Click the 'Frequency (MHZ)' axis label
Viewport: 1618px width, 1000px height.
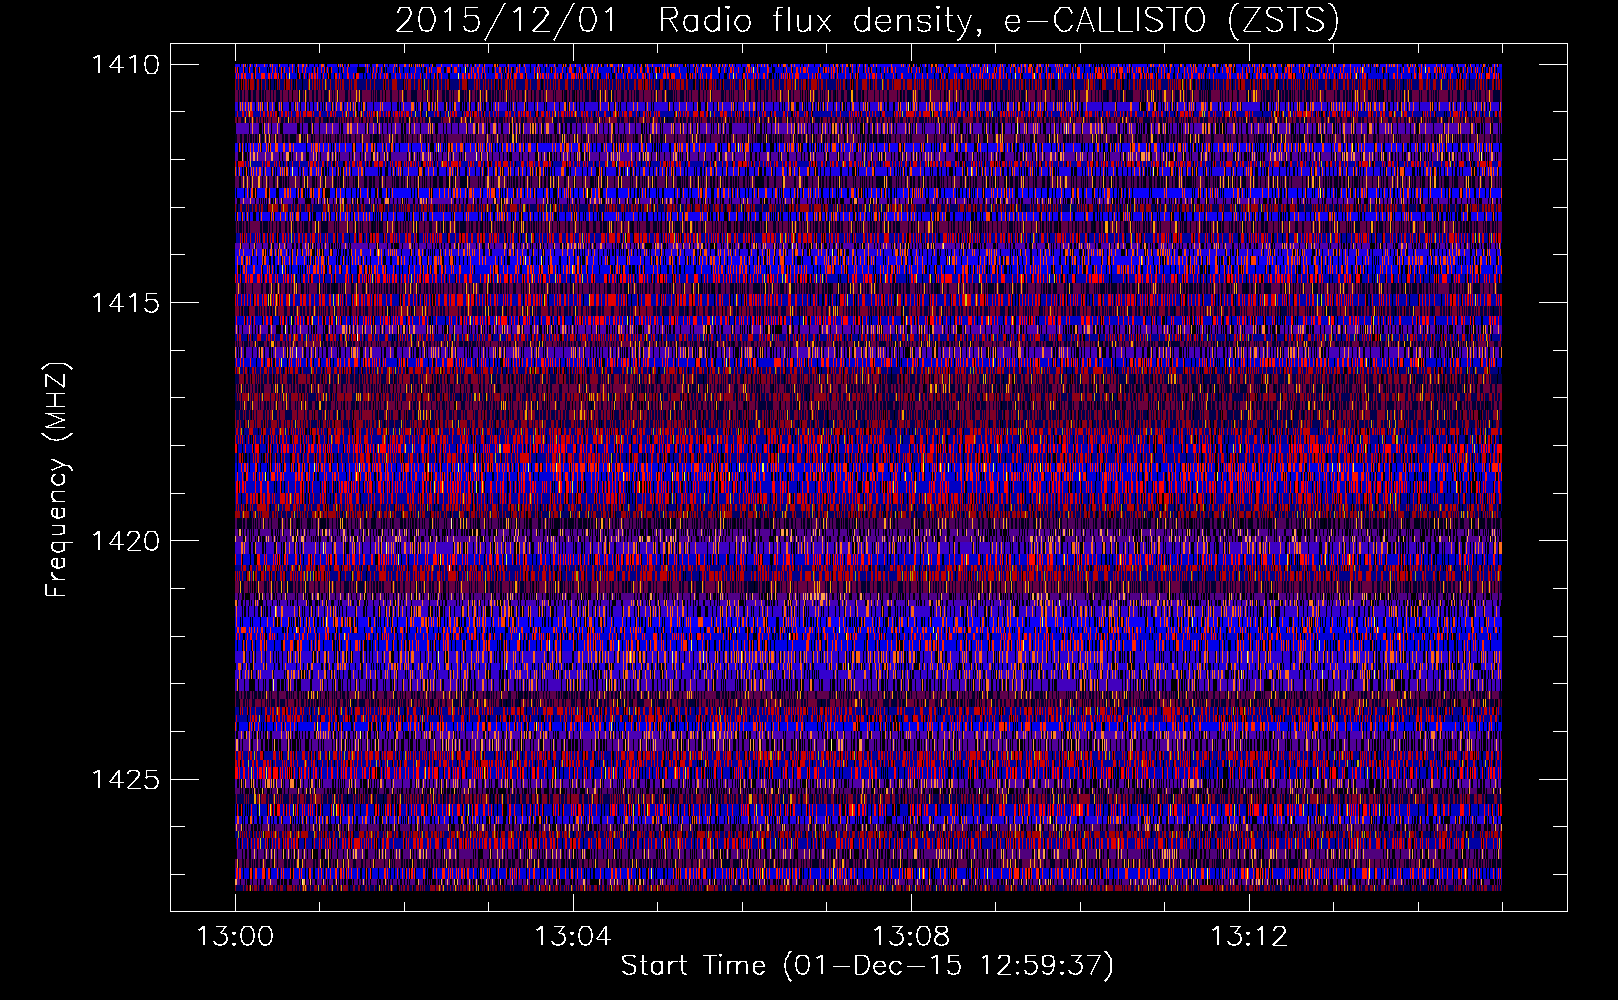point(57,480)
